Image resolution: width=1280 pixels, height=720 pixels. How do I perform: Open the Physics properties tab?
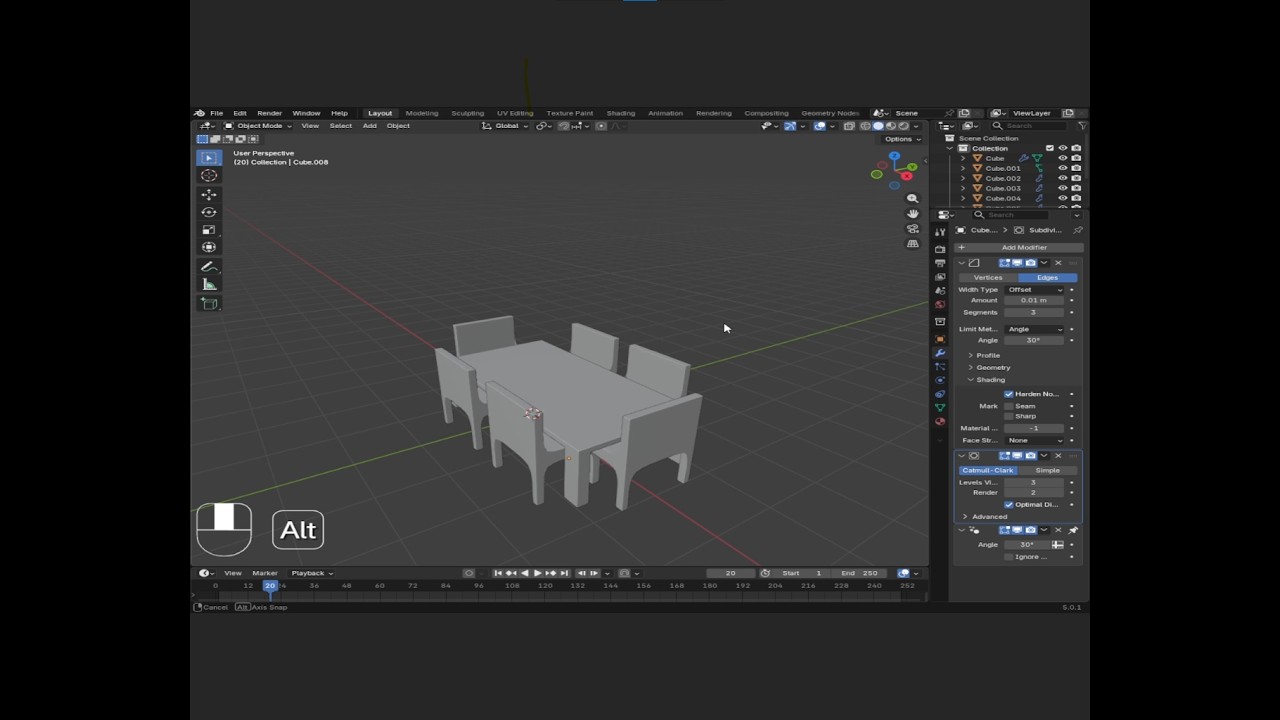tap(940, 380)
